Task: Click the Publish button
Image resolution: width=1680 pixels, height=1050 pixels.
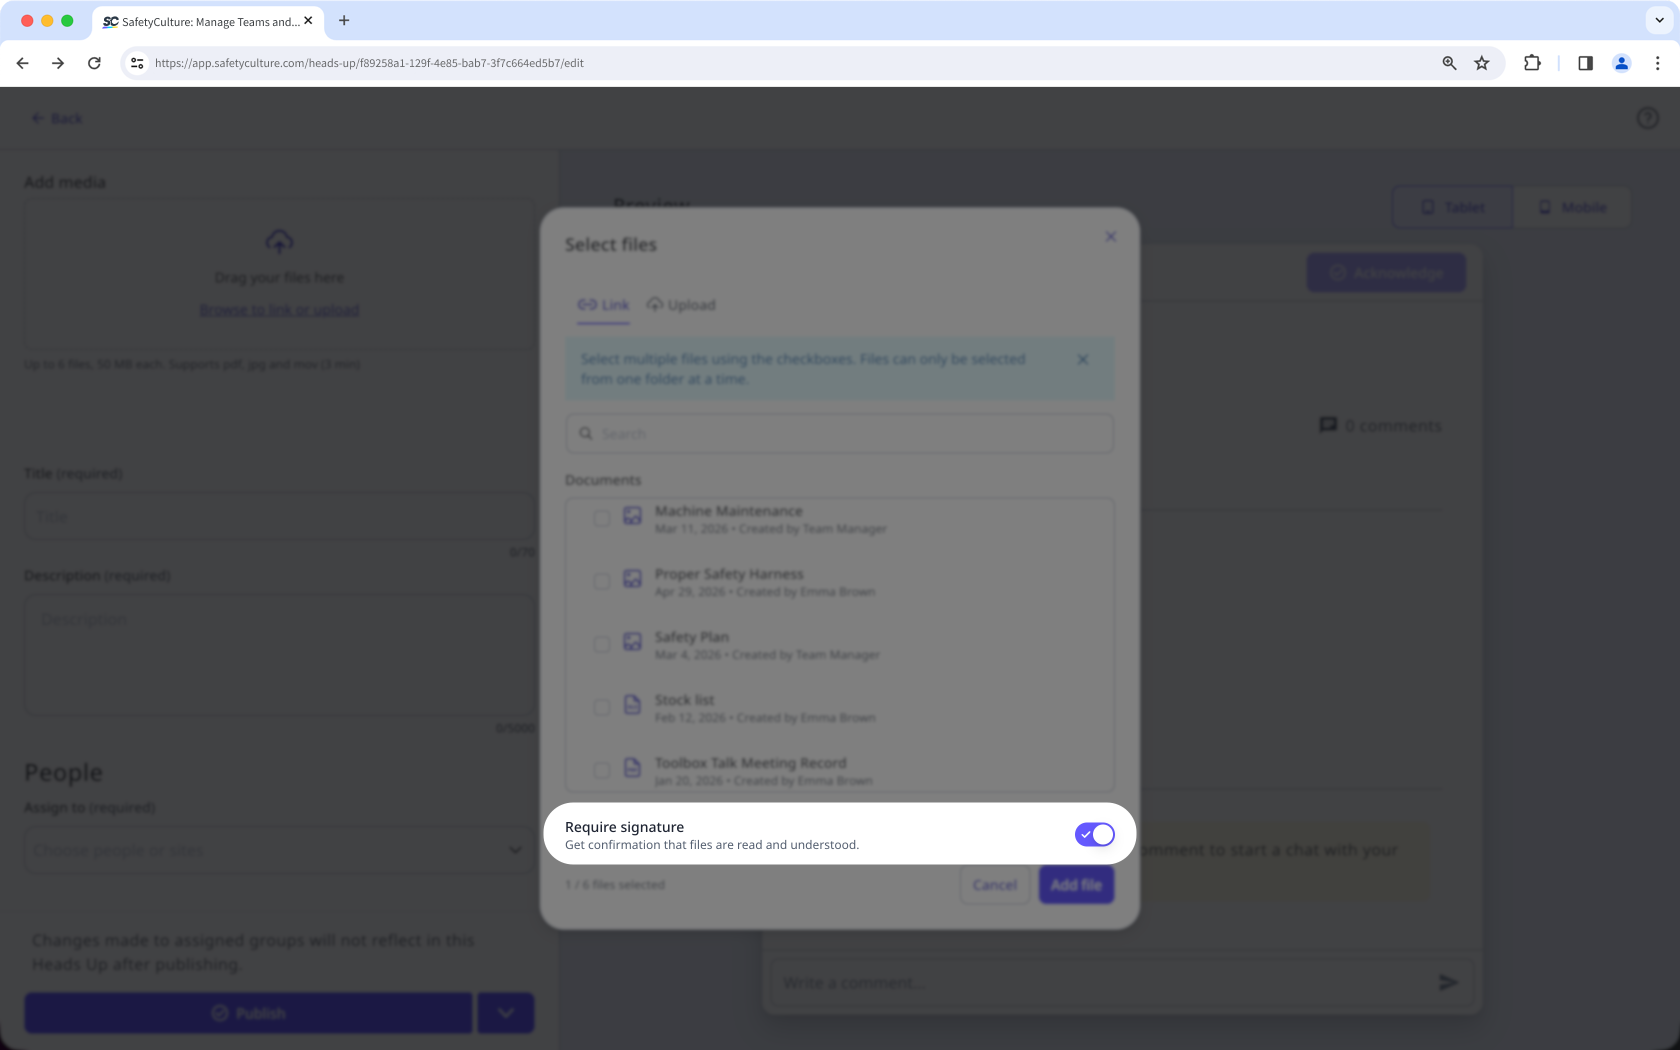Action: 248,1013
